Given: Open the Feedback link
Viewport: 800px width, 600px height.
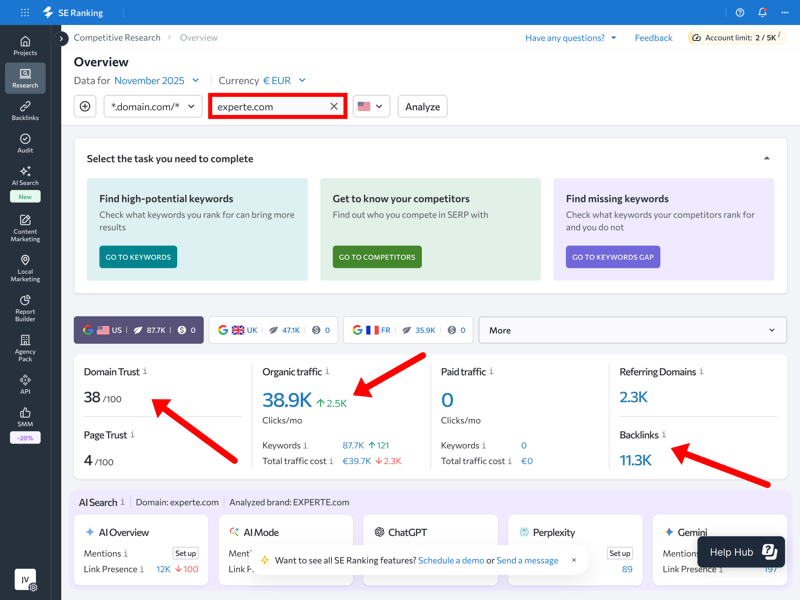Looking at the screenshot, I should pos(653,38).
